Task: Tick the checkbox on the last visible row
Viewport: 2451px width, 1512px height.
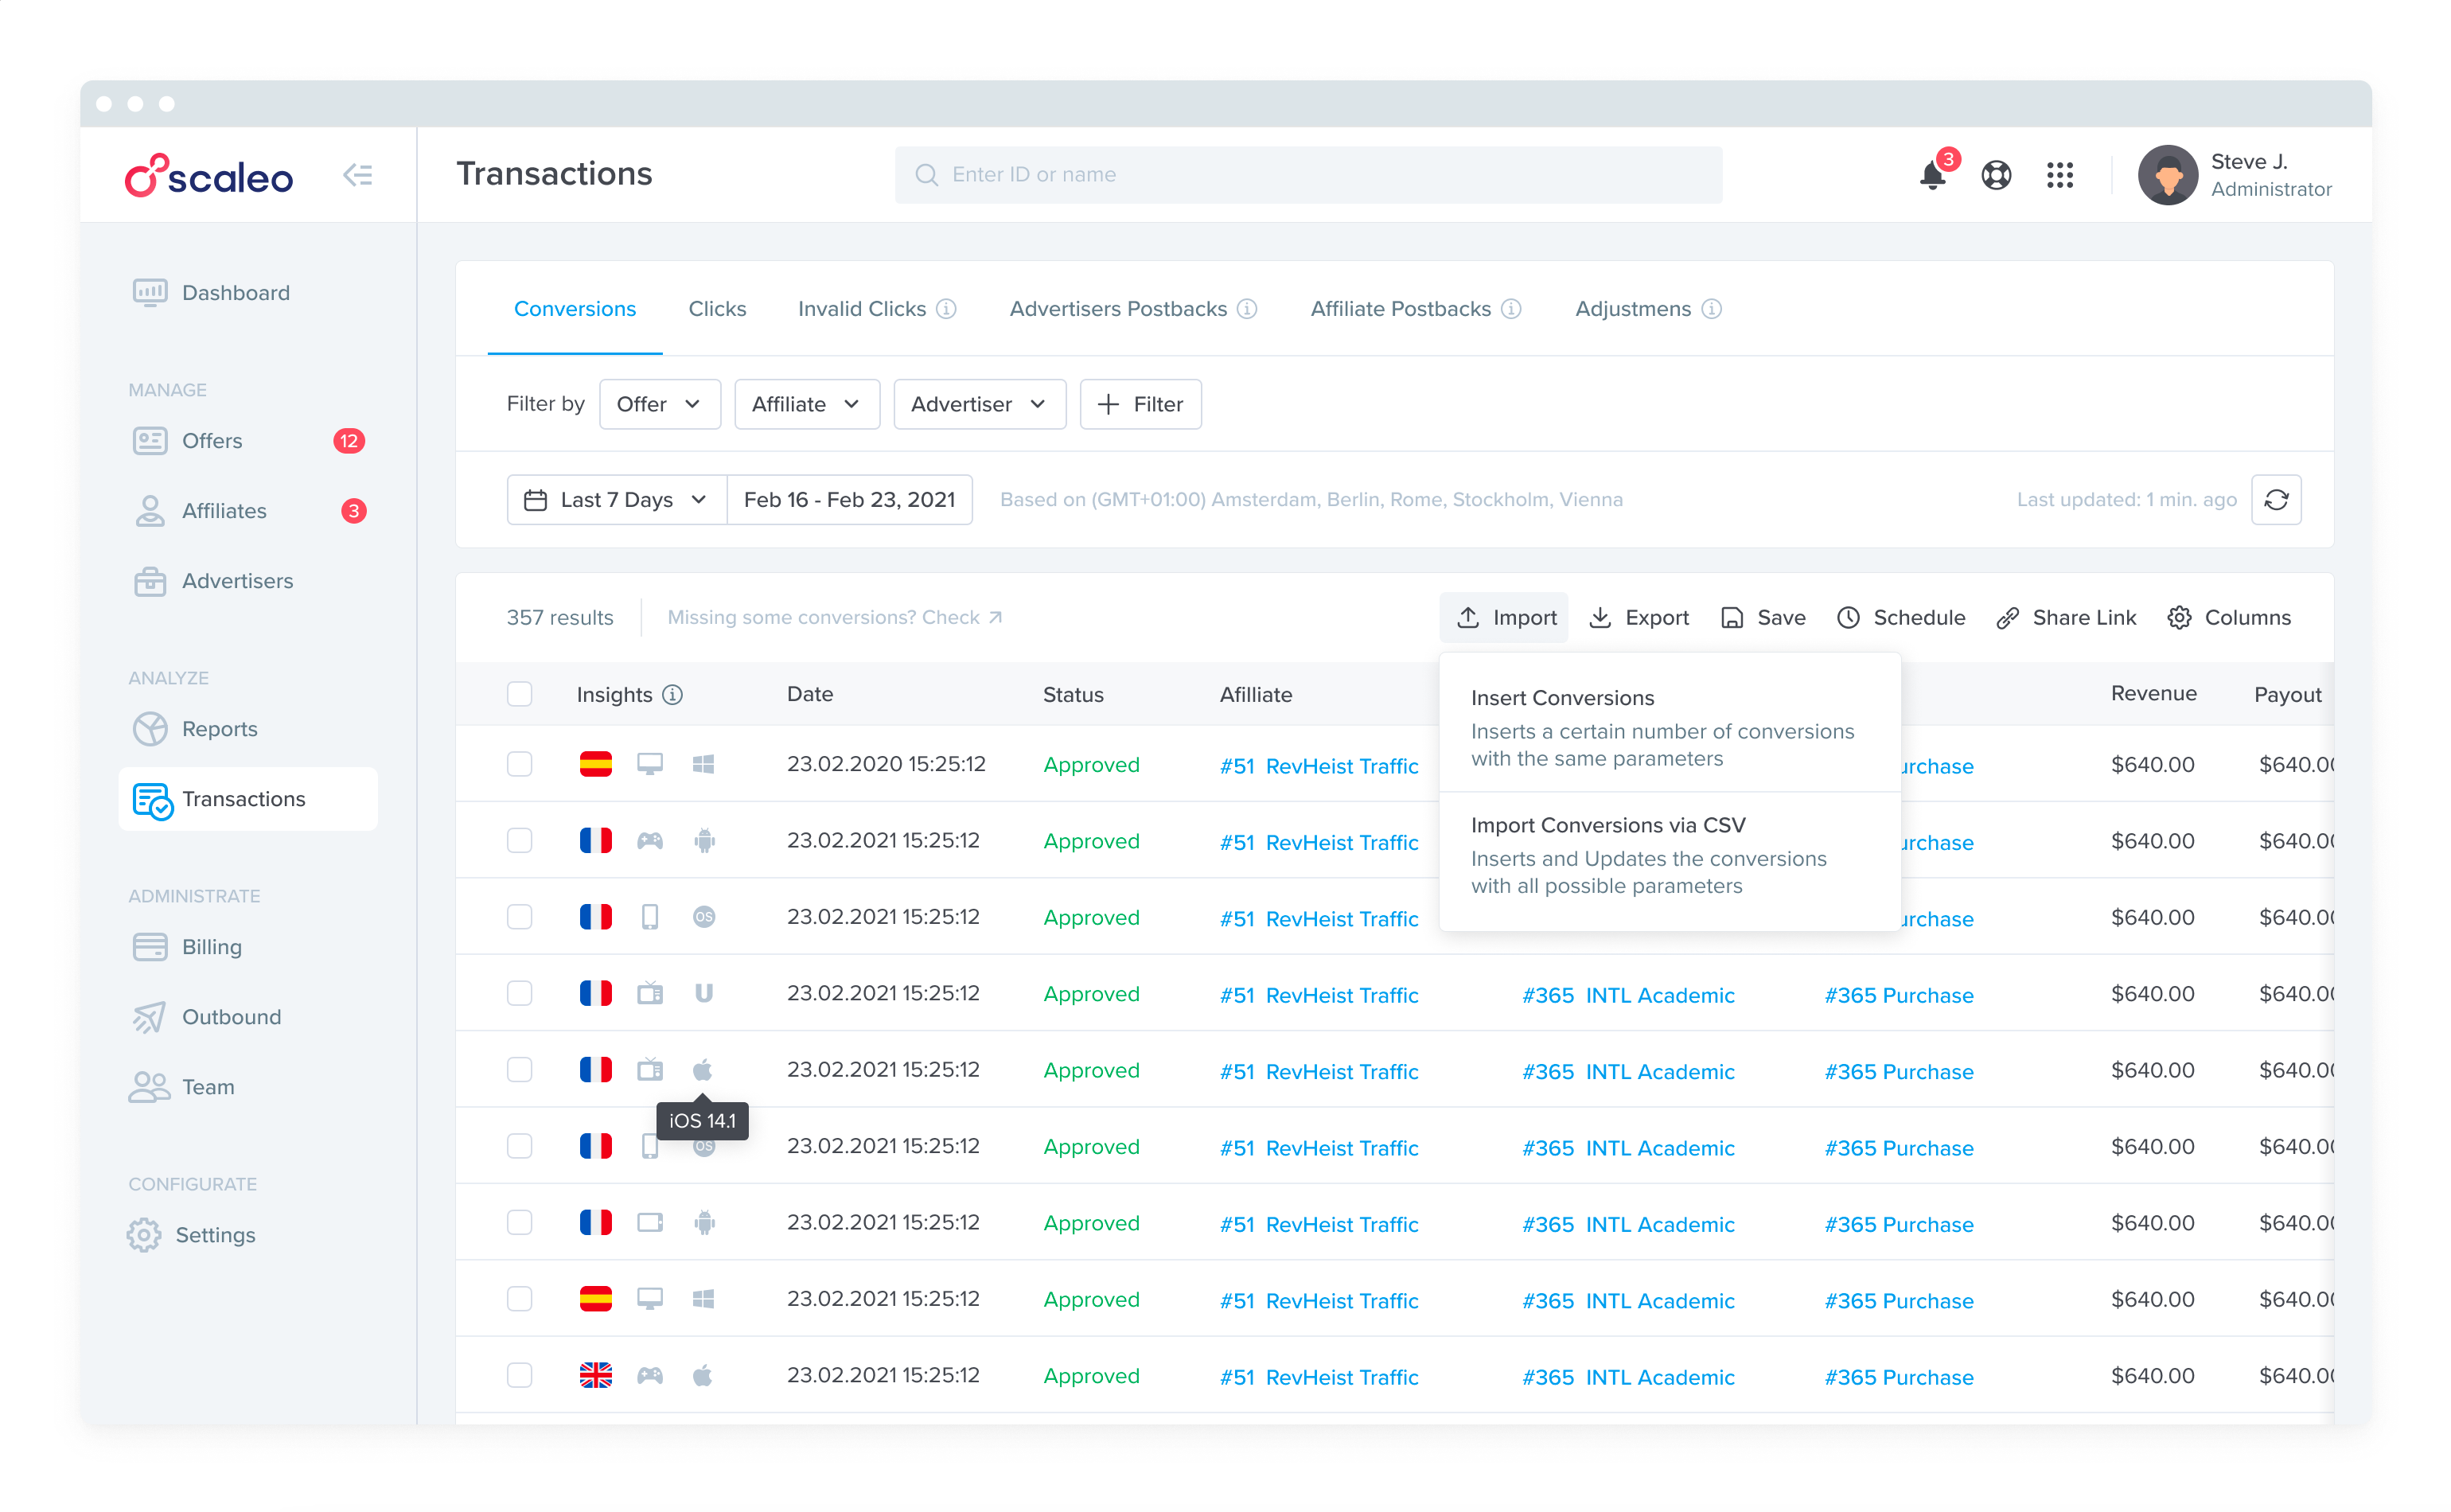Action: pyautogui.click(x=520, y=1375)
